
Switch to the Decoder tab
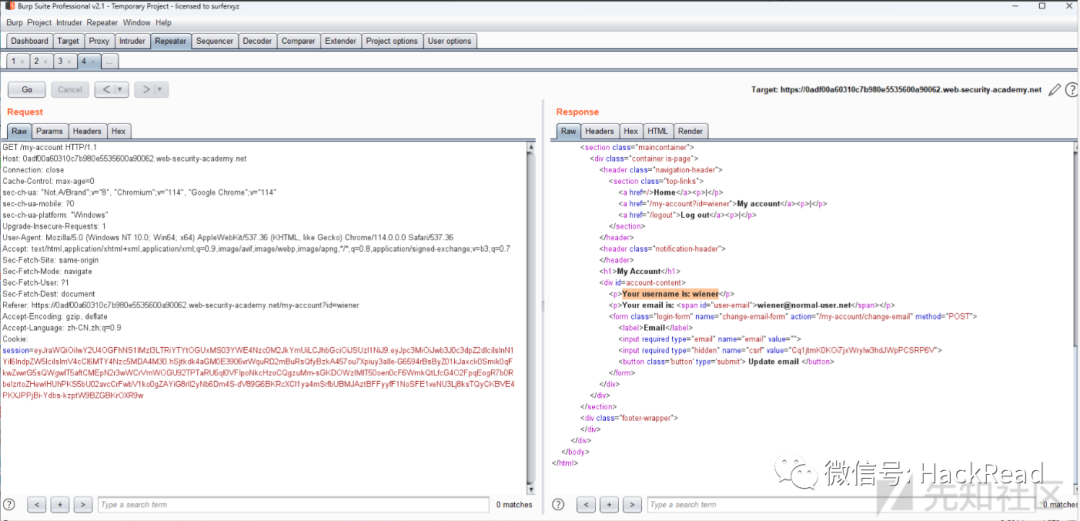pos(258,41)
